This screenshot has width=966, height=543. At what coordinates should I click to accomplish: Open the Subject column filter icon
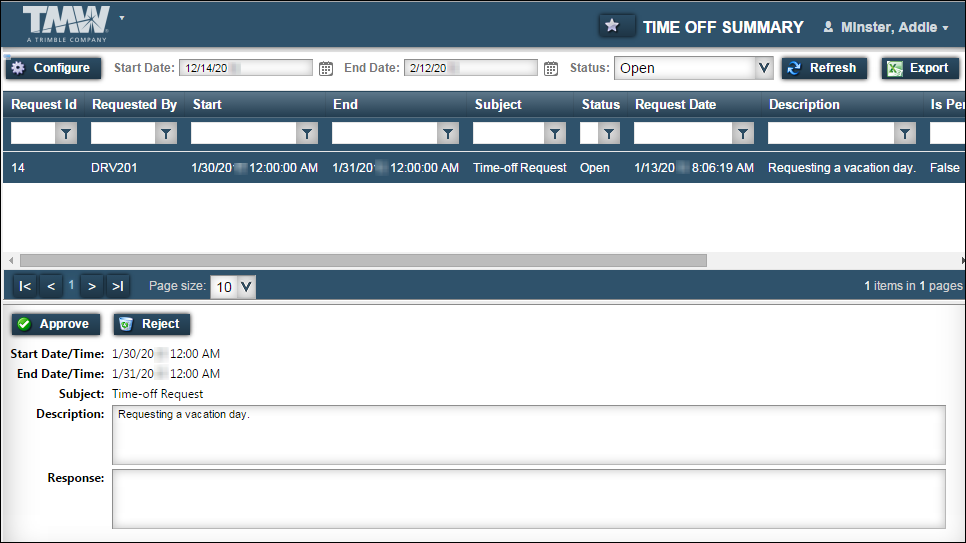click(x=555, y=133)
